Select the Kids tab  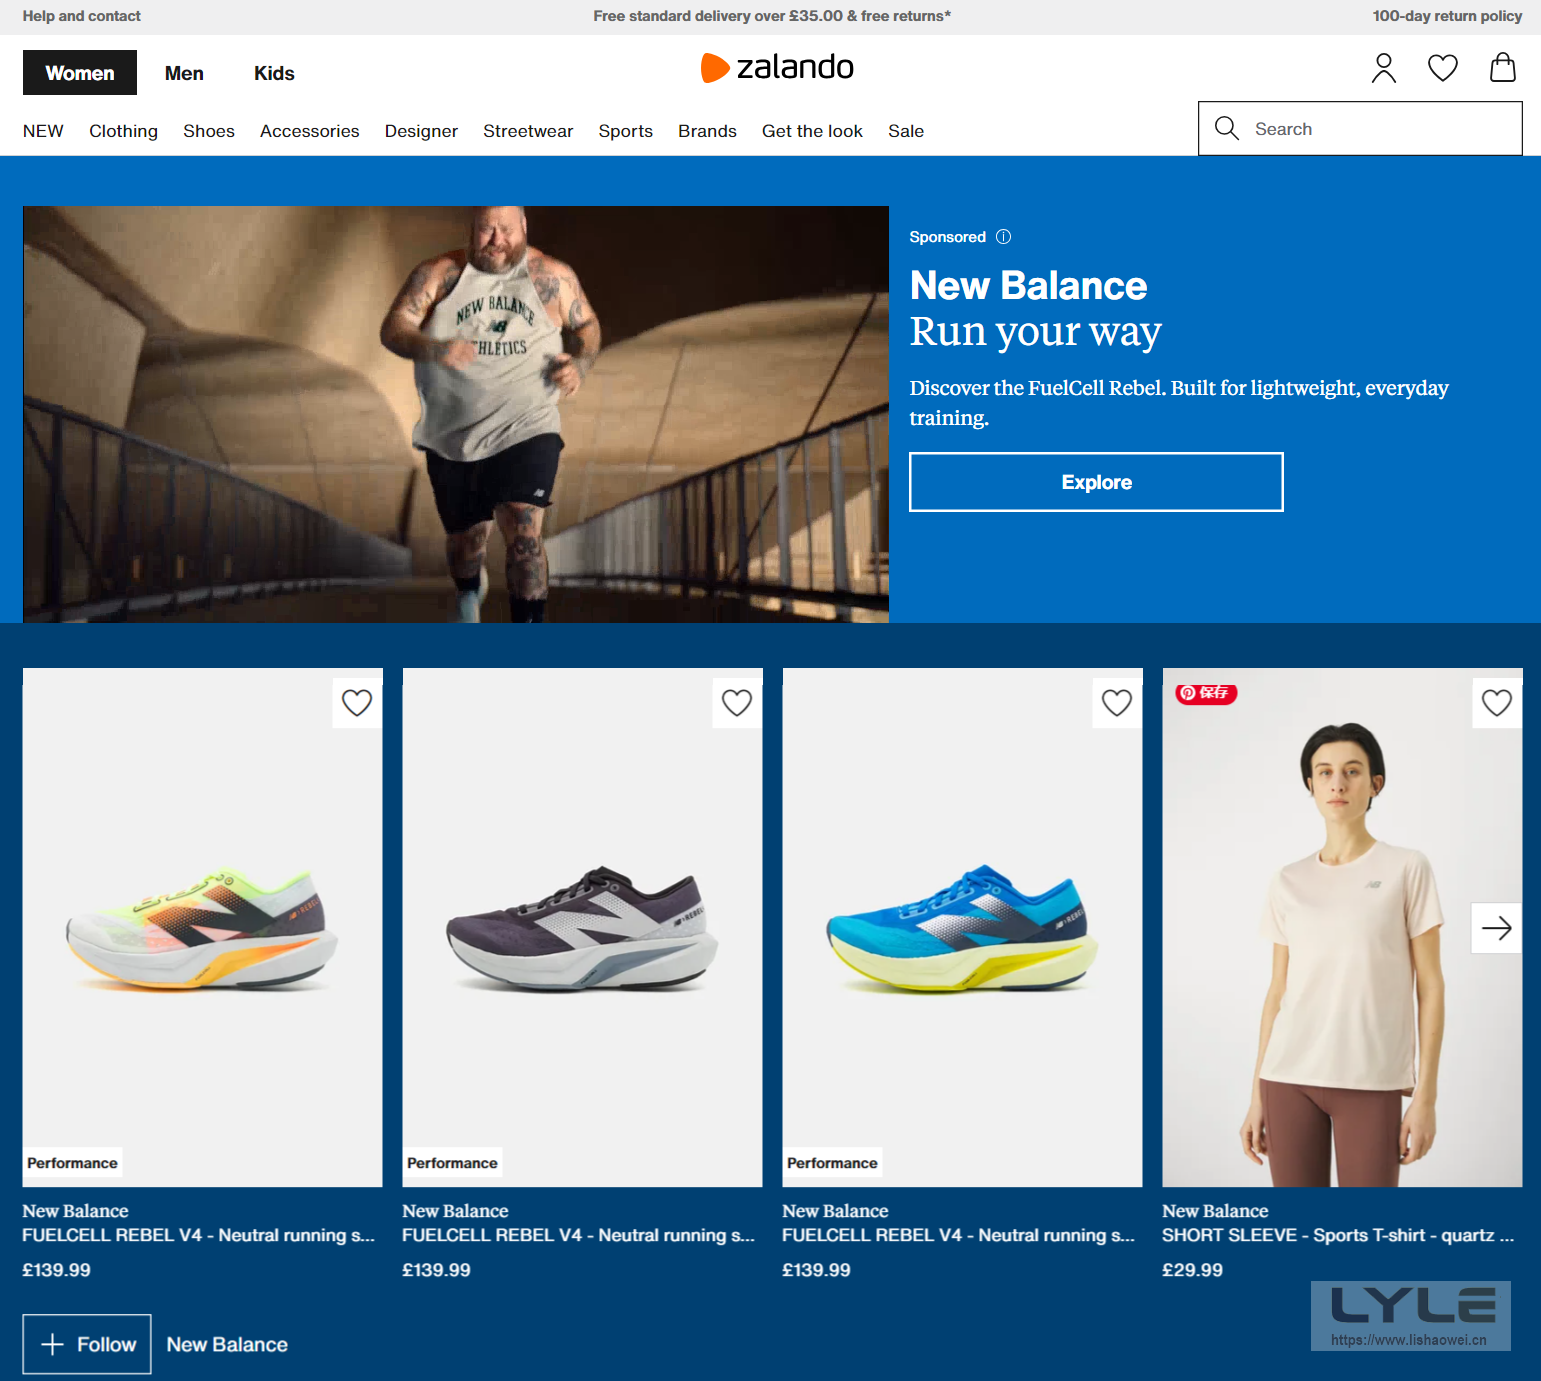pos(274,73)
